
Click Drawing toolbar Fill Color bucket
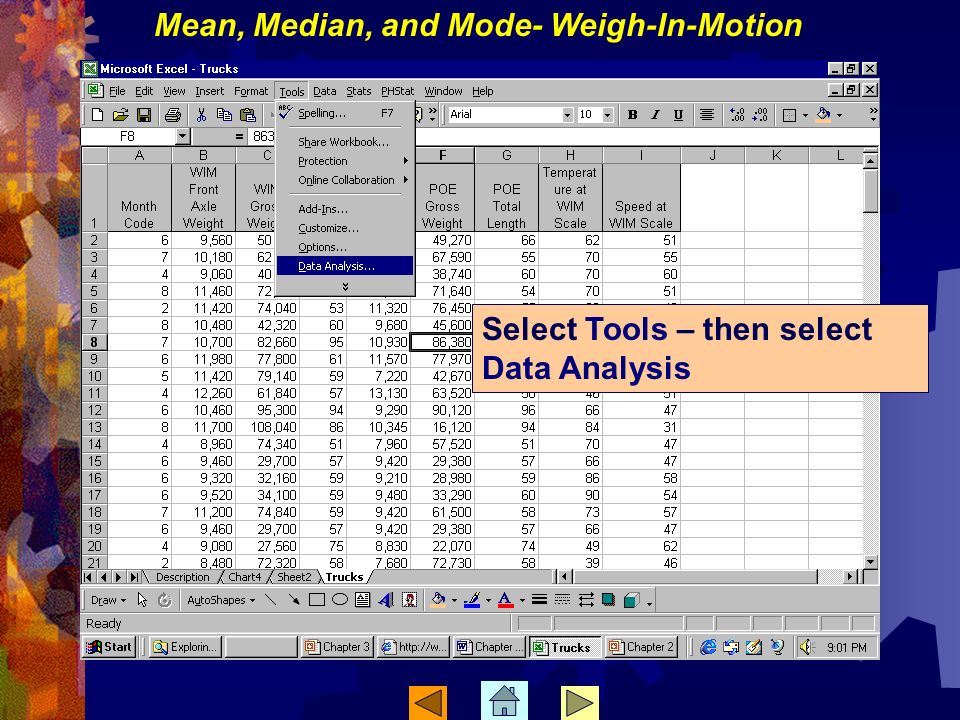point(438,600)
